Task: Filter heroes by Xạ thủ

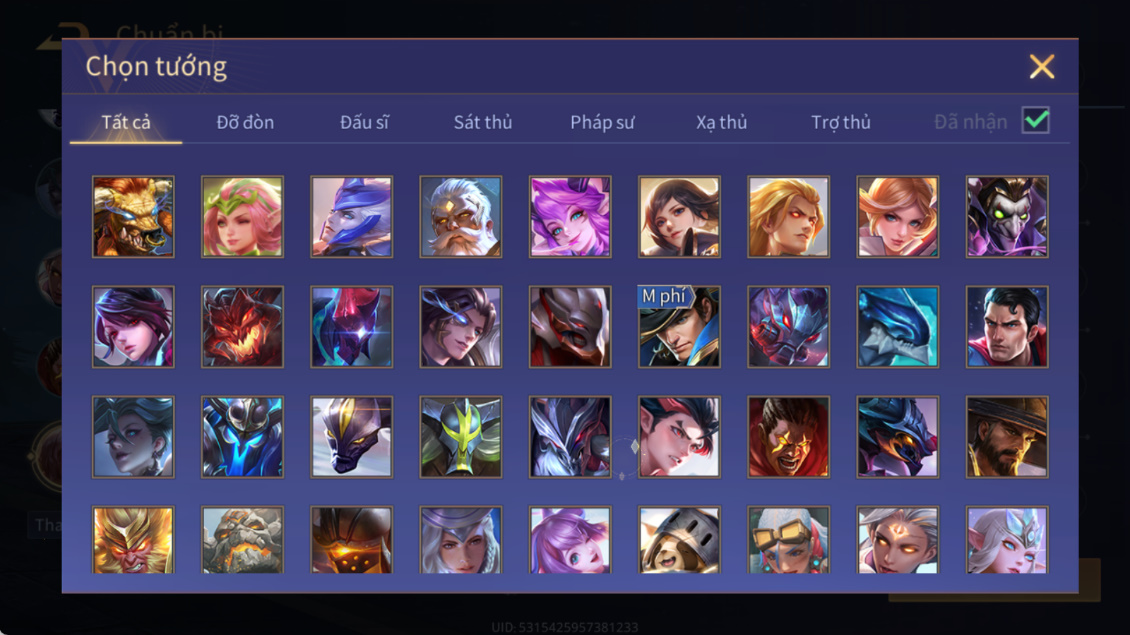Action: coord(721,123)
